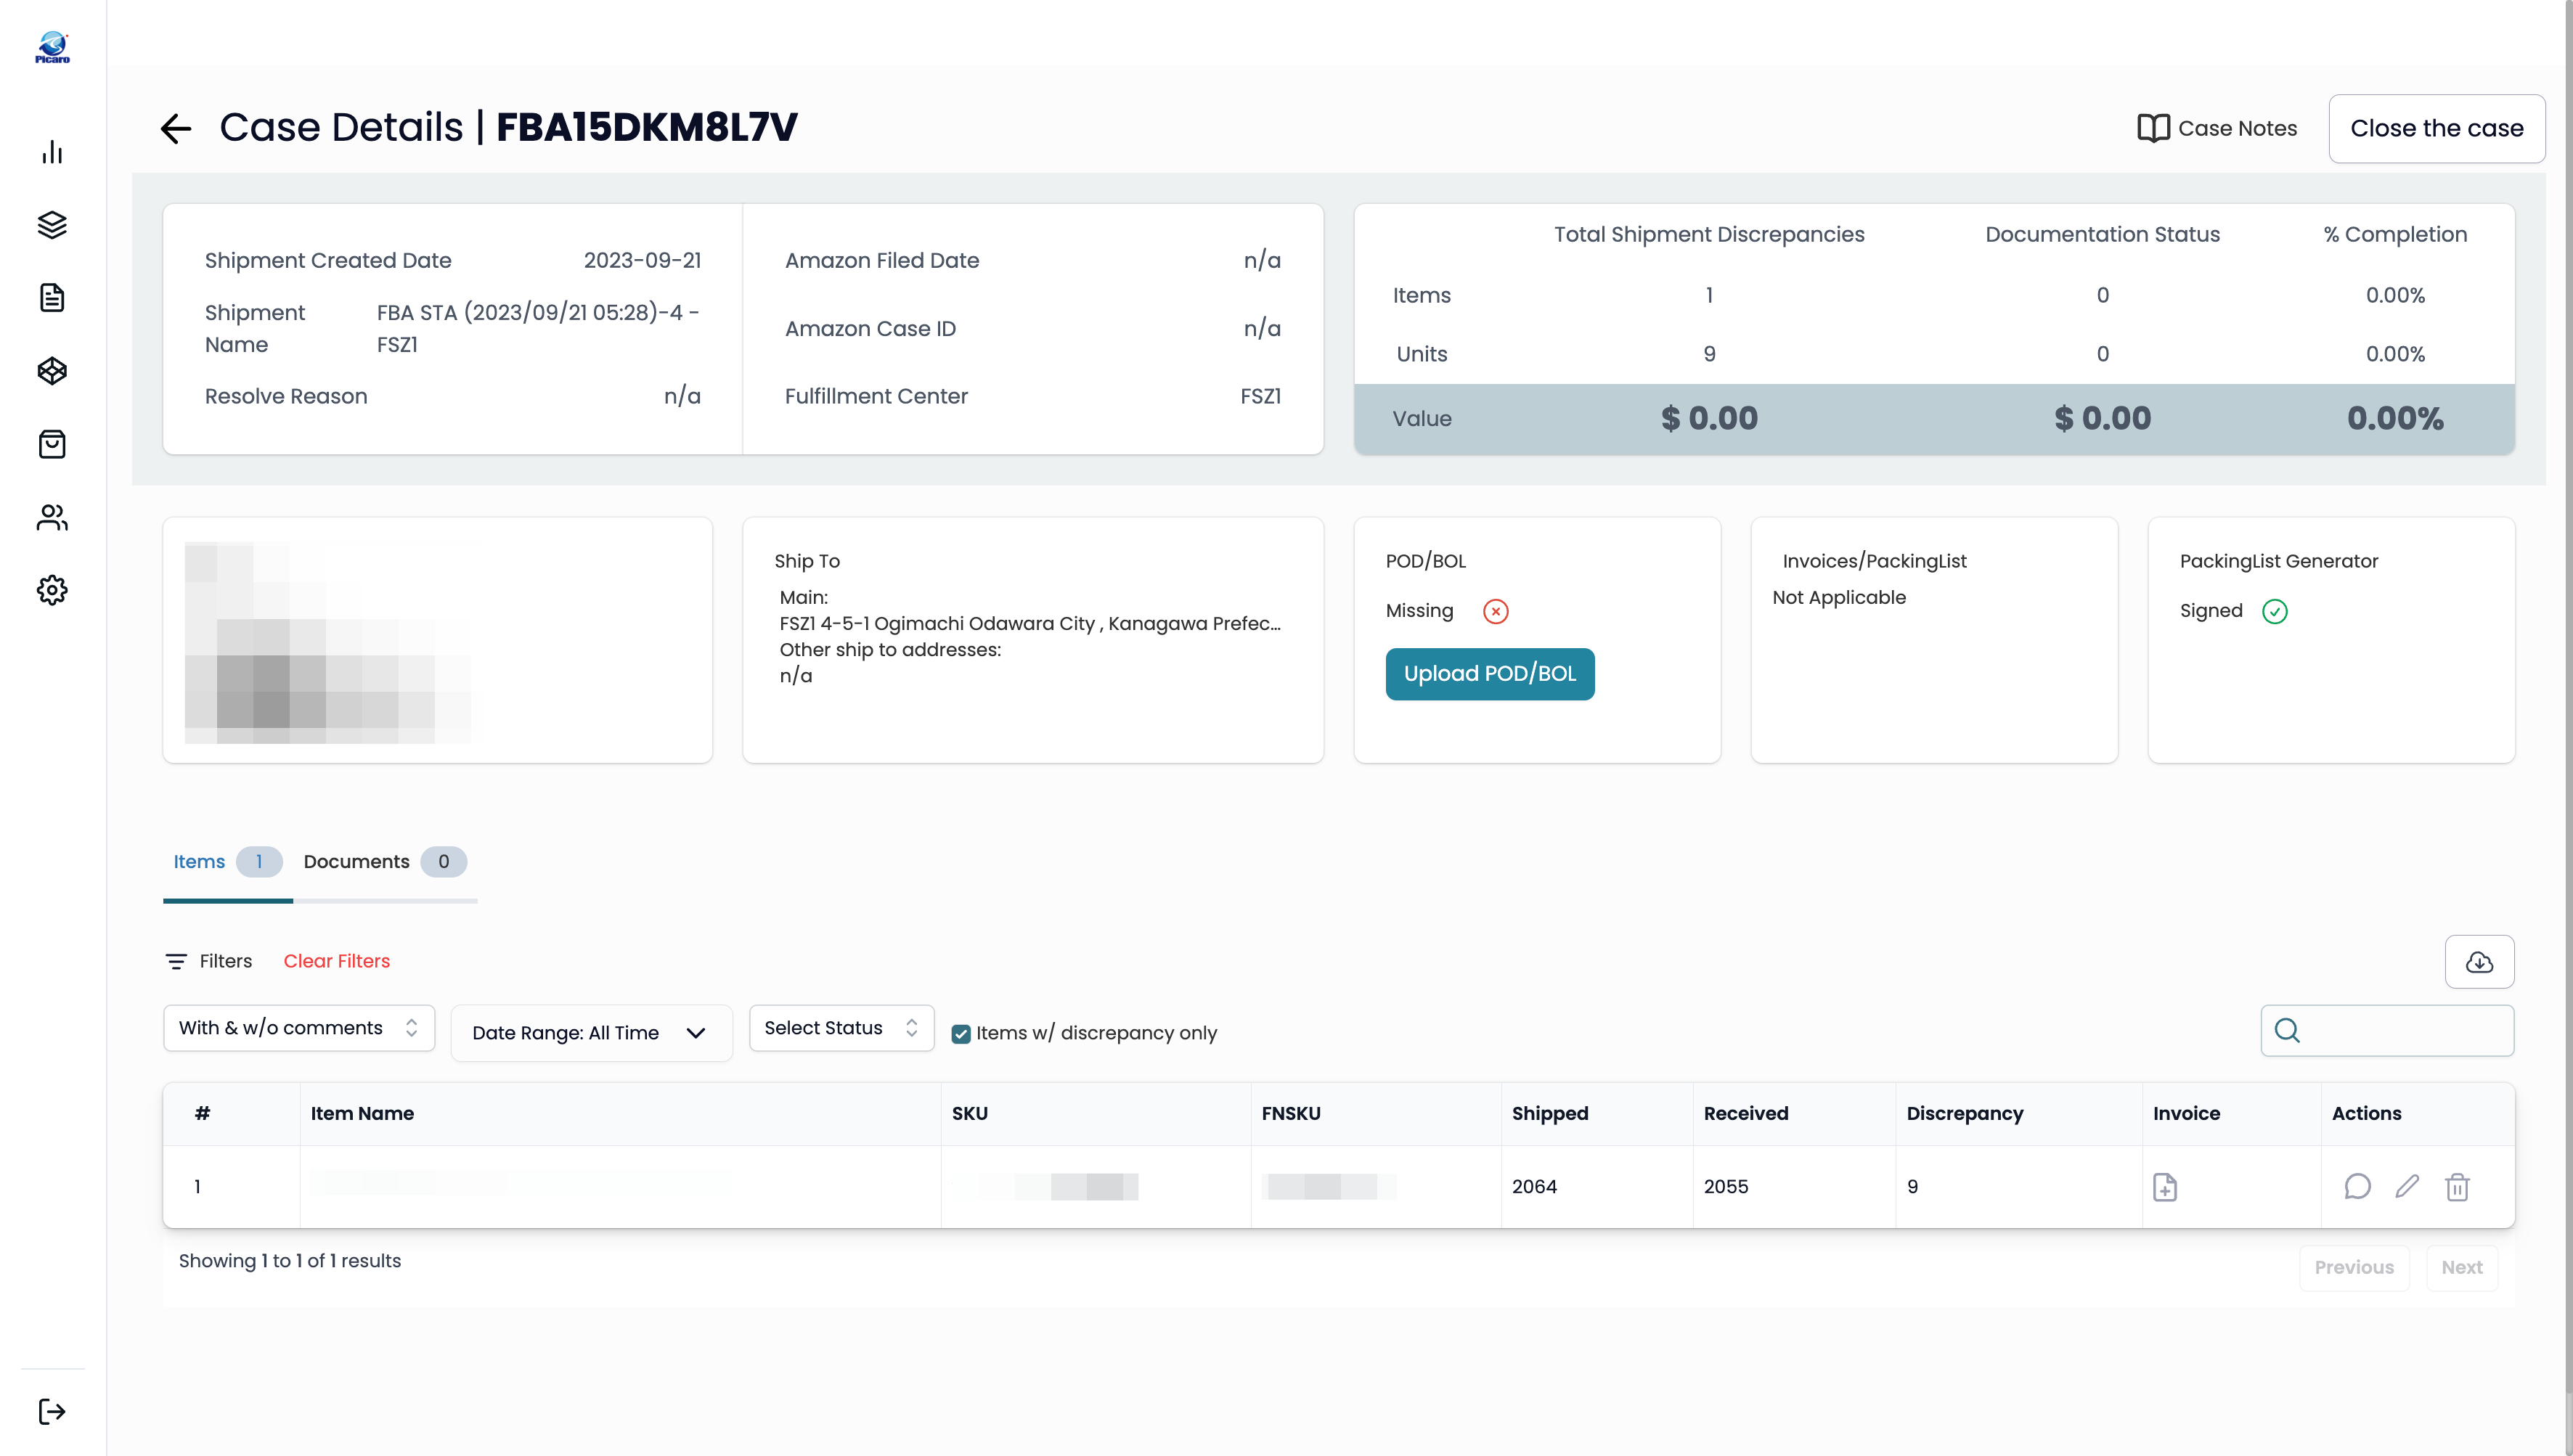Go back using the left arrow
This screenshot has width=2573, height=1456.
(x=176, y=128)
